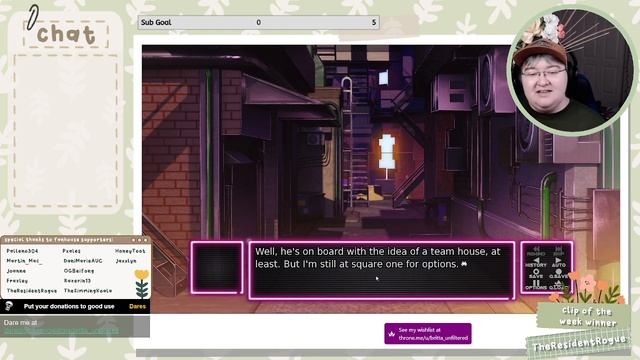Open the Save menu

click(x=536, y=273)
